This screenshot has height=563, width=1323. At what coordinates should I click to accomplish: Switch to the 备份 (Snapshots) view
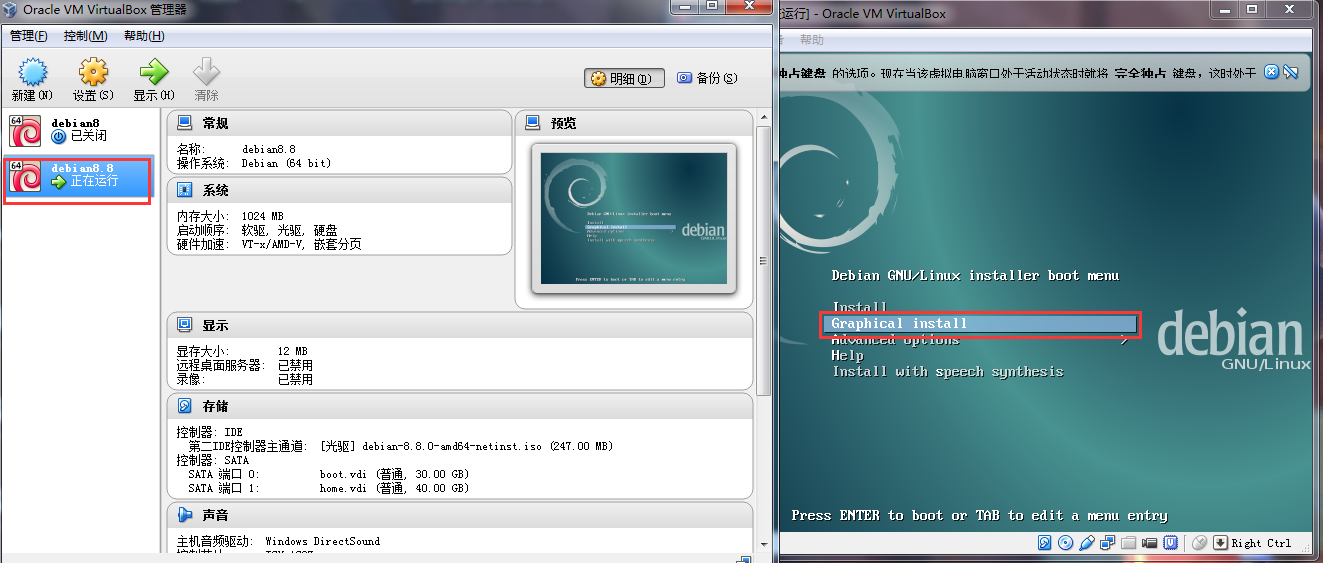(707, 78)
